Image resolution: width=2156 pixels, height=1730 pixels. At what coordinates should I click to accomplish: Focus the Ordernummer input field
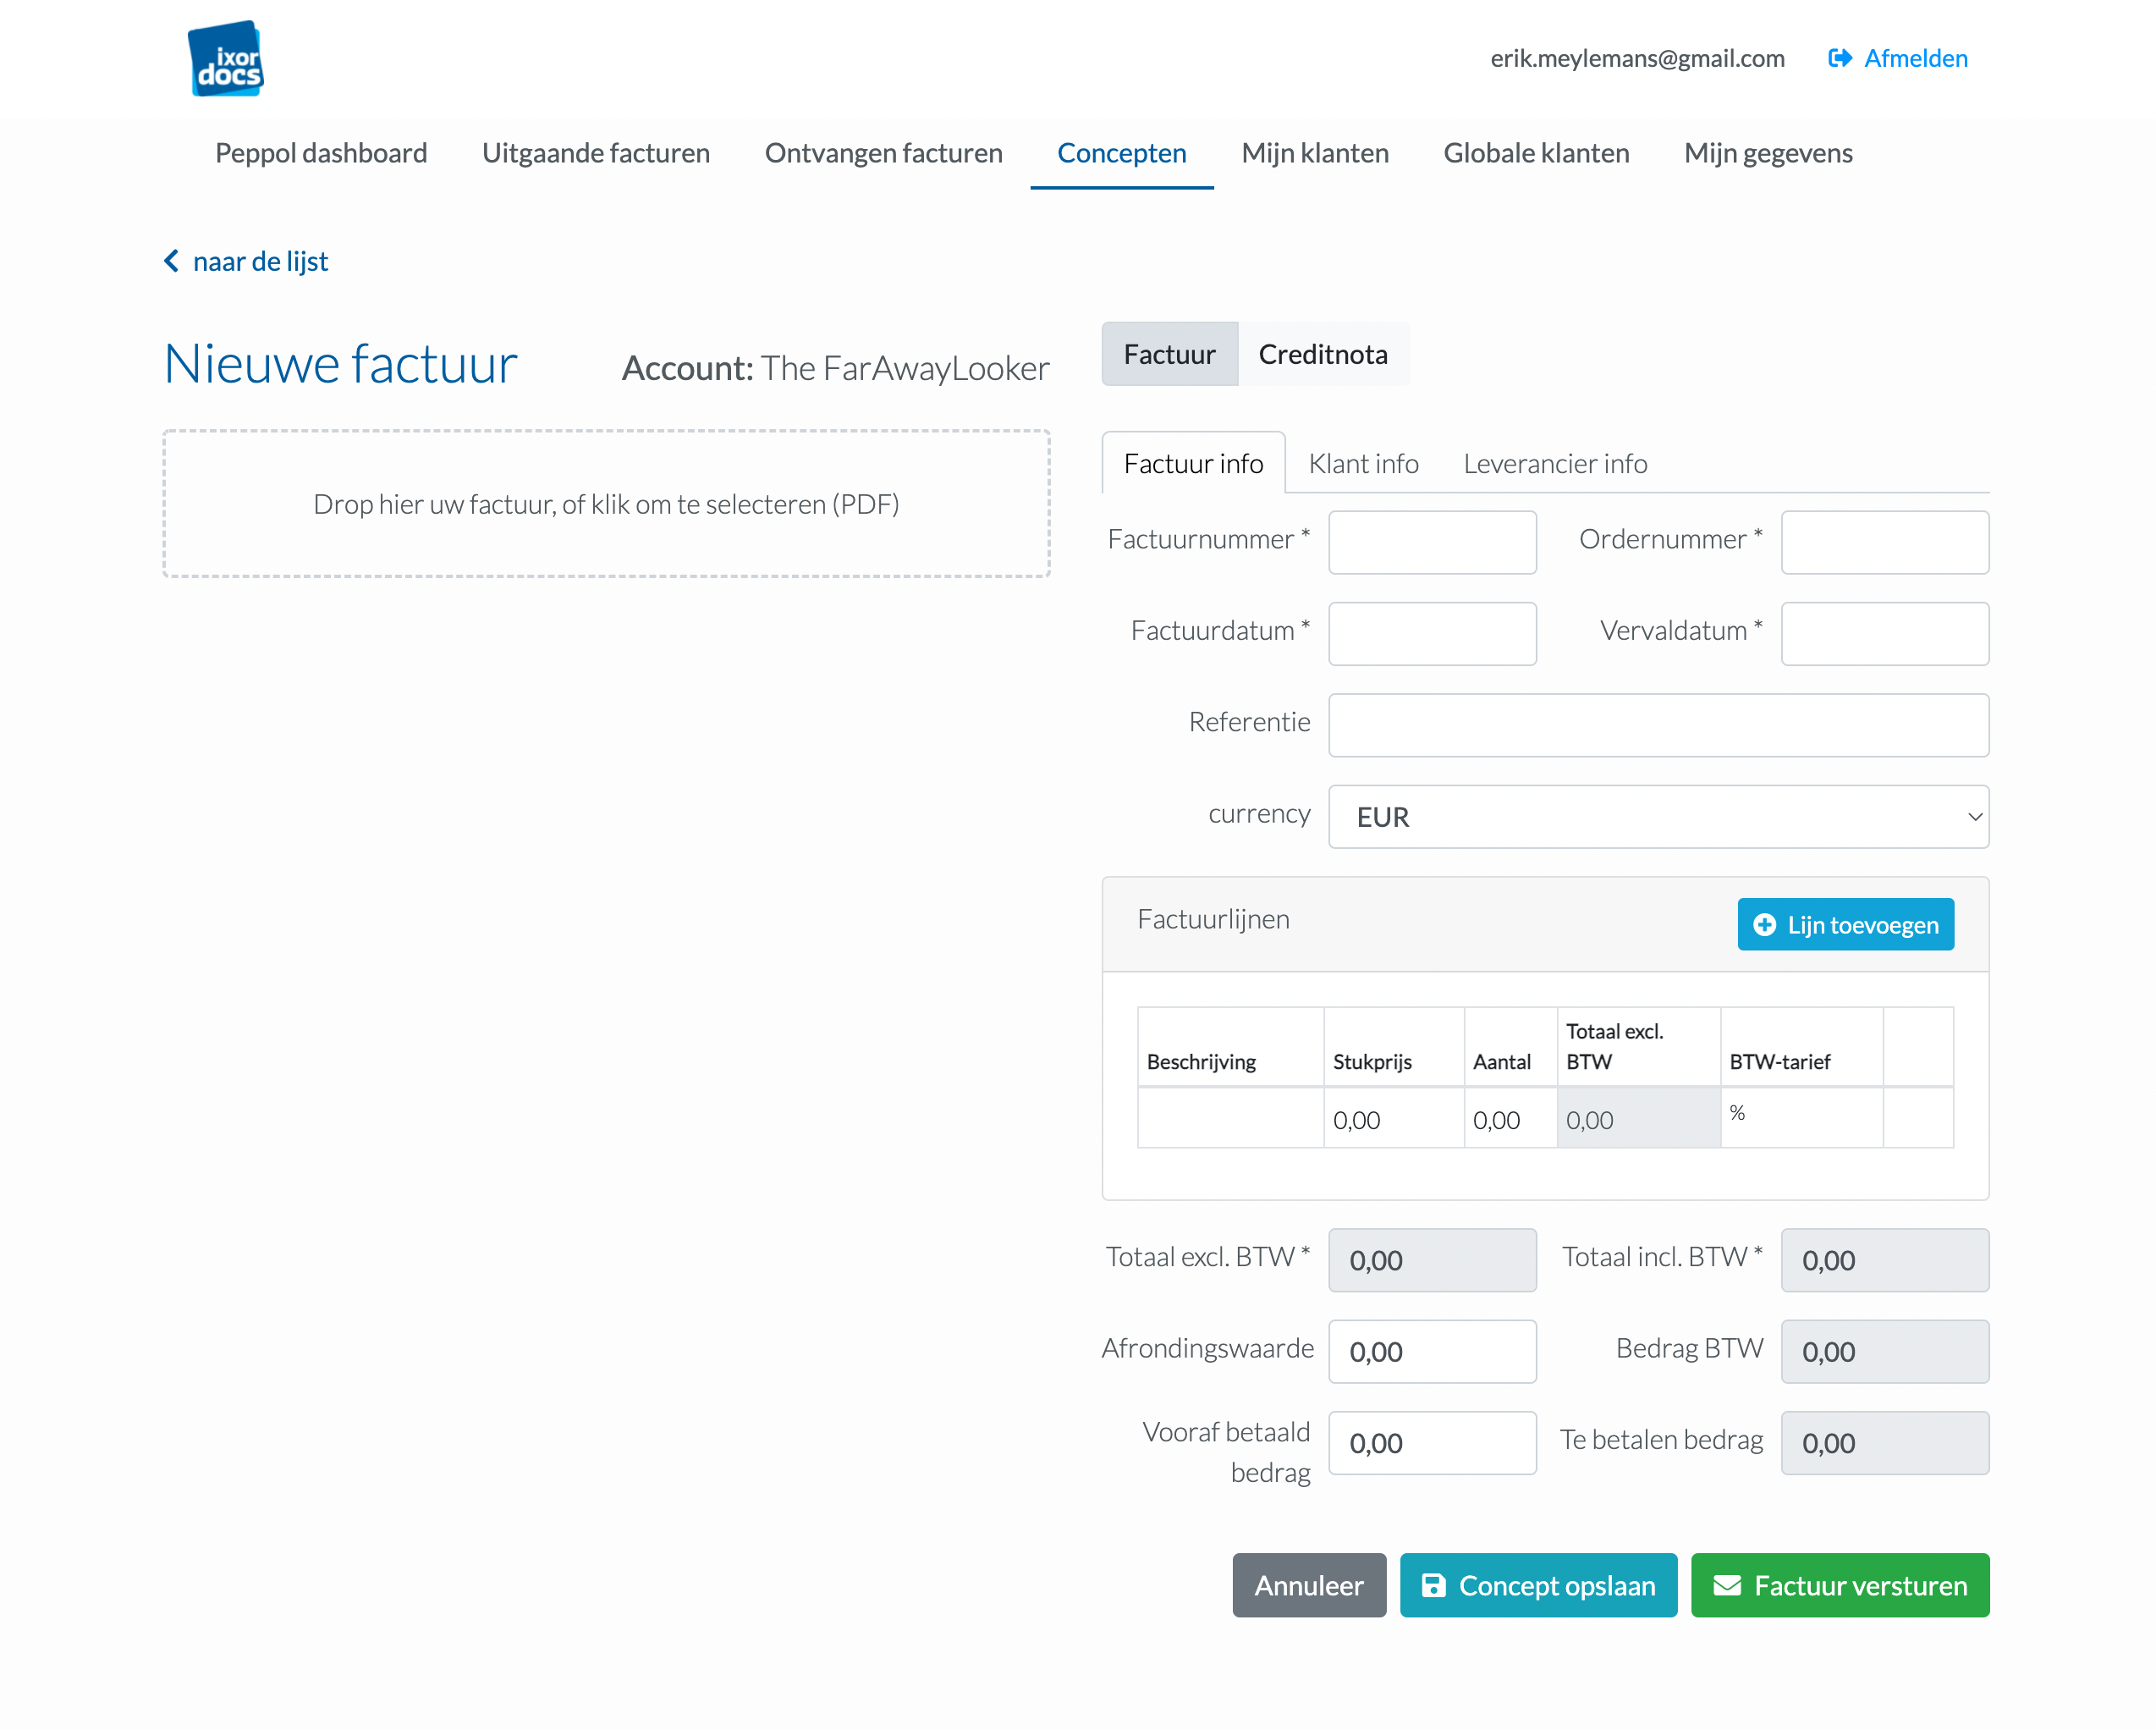pos(1885,542)
